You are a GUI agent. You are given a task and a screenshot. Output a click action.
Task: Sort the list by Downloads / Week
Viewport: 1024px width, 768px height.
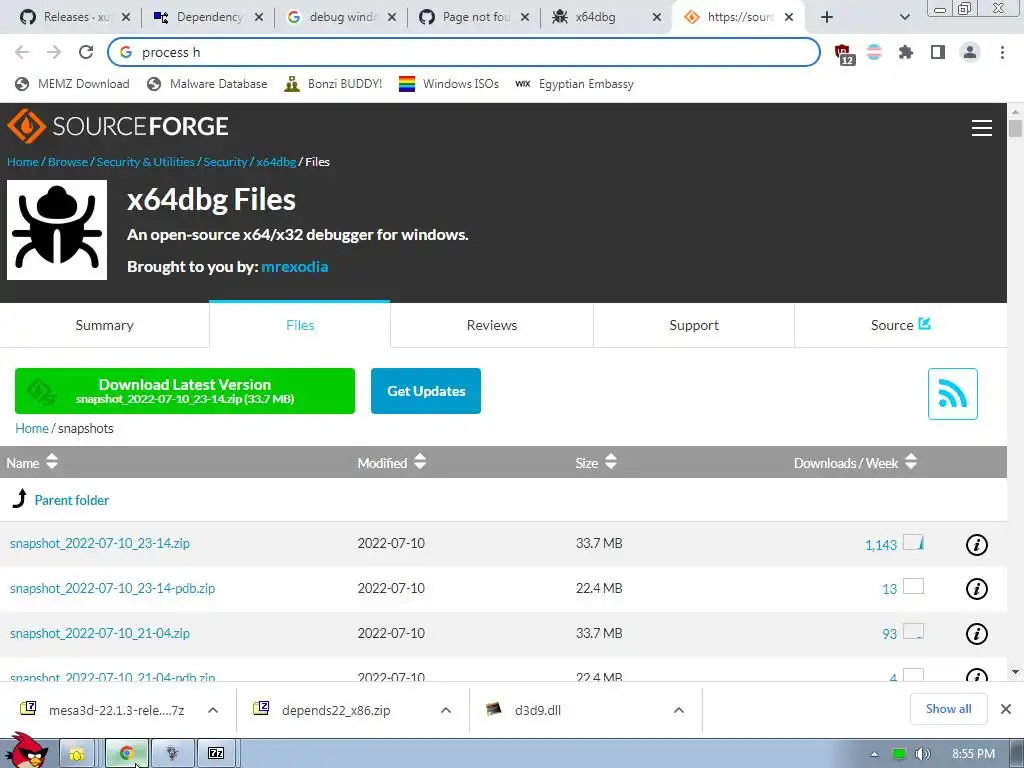(856, 462)
